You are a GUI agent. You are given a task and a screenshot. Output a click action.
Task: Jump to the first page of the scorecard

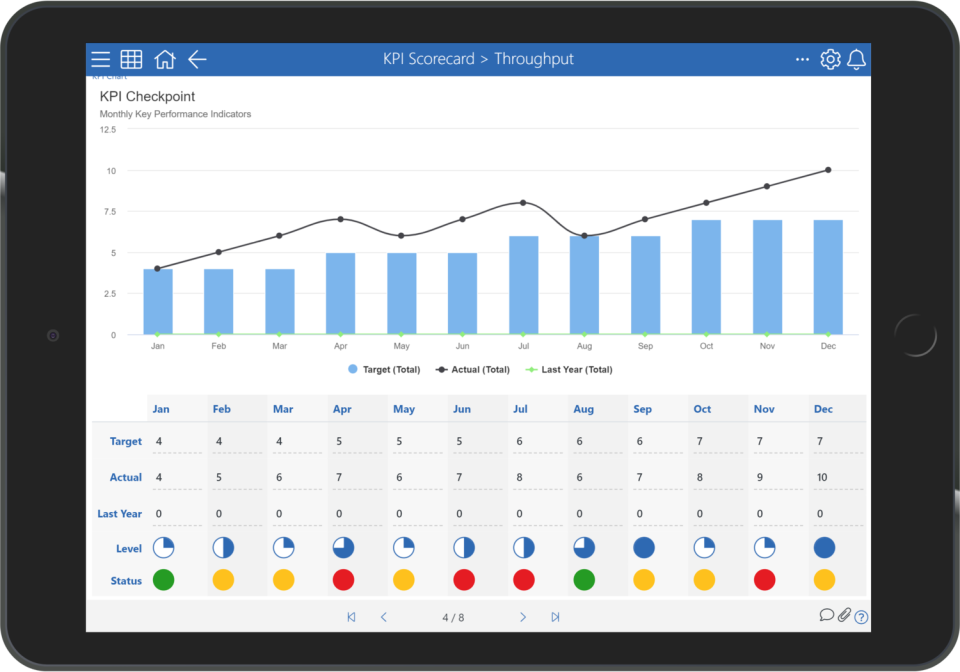point(351,617)
